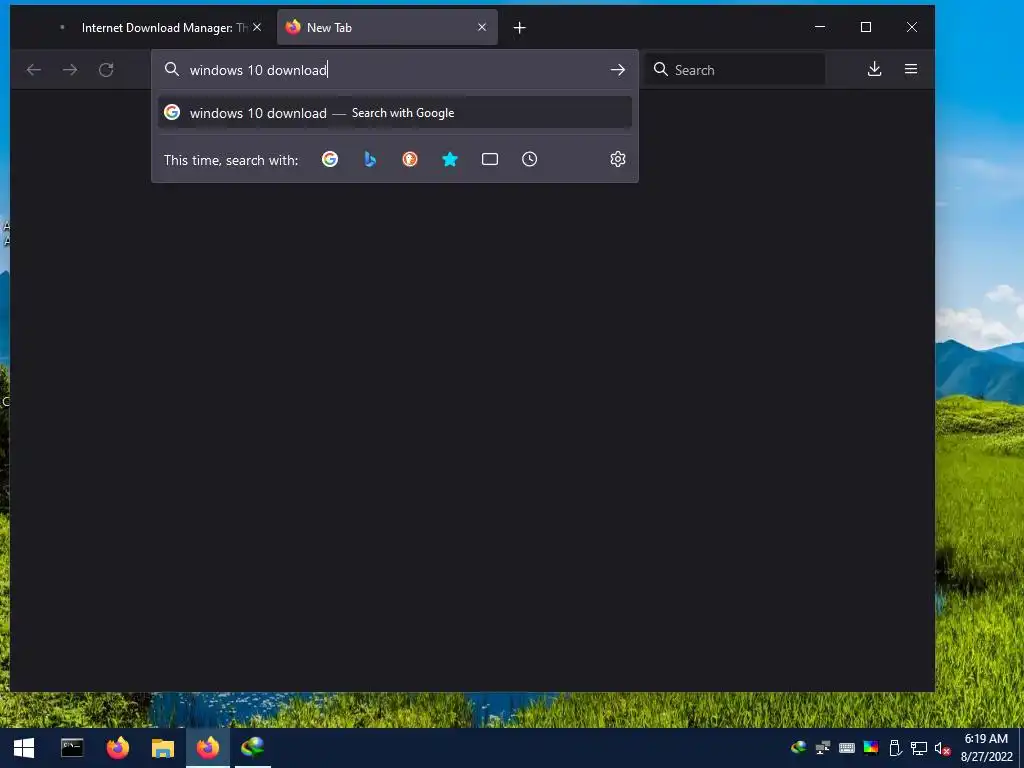Close the New Tab tab
The width and height of the screenshot is (1024, 768).
[482, 27]
